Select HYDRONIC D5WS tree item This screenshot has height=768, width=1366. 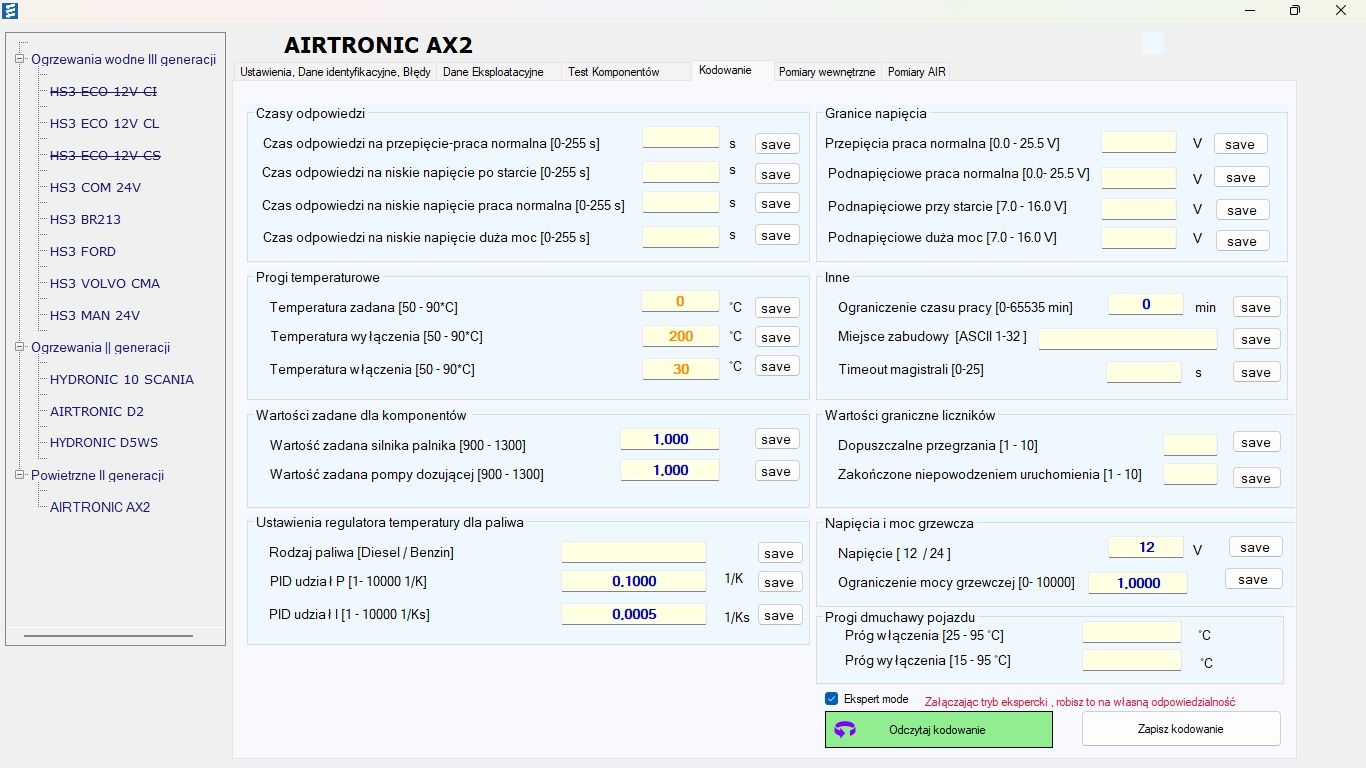pos(104,443)
